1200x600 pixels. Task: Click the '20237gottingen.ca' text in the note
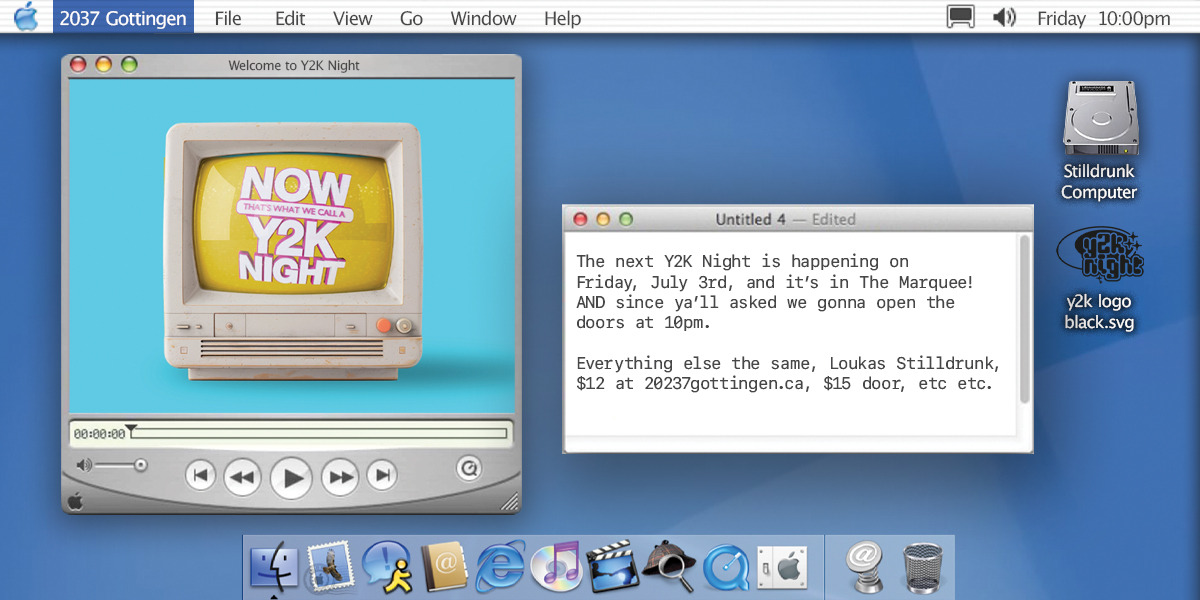coord(725,383)
